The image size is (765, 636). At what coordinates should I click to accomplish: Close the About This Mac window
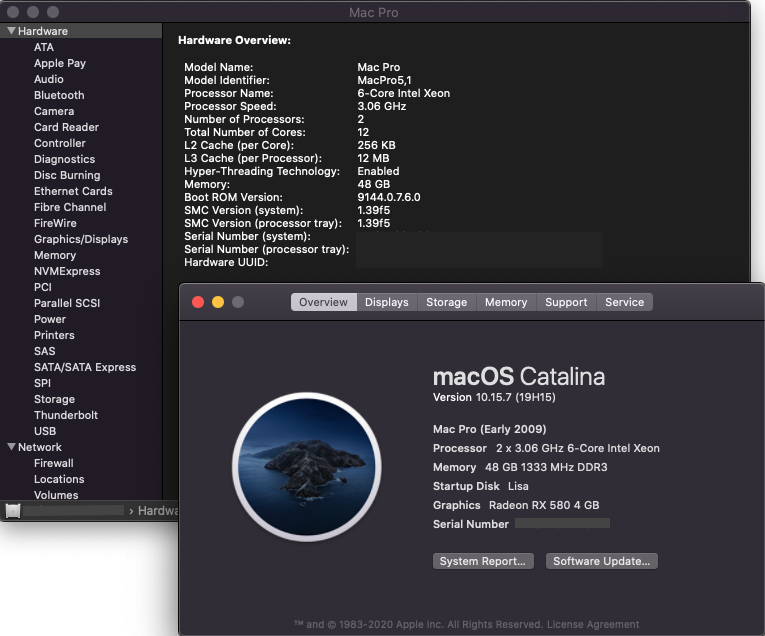198,302
